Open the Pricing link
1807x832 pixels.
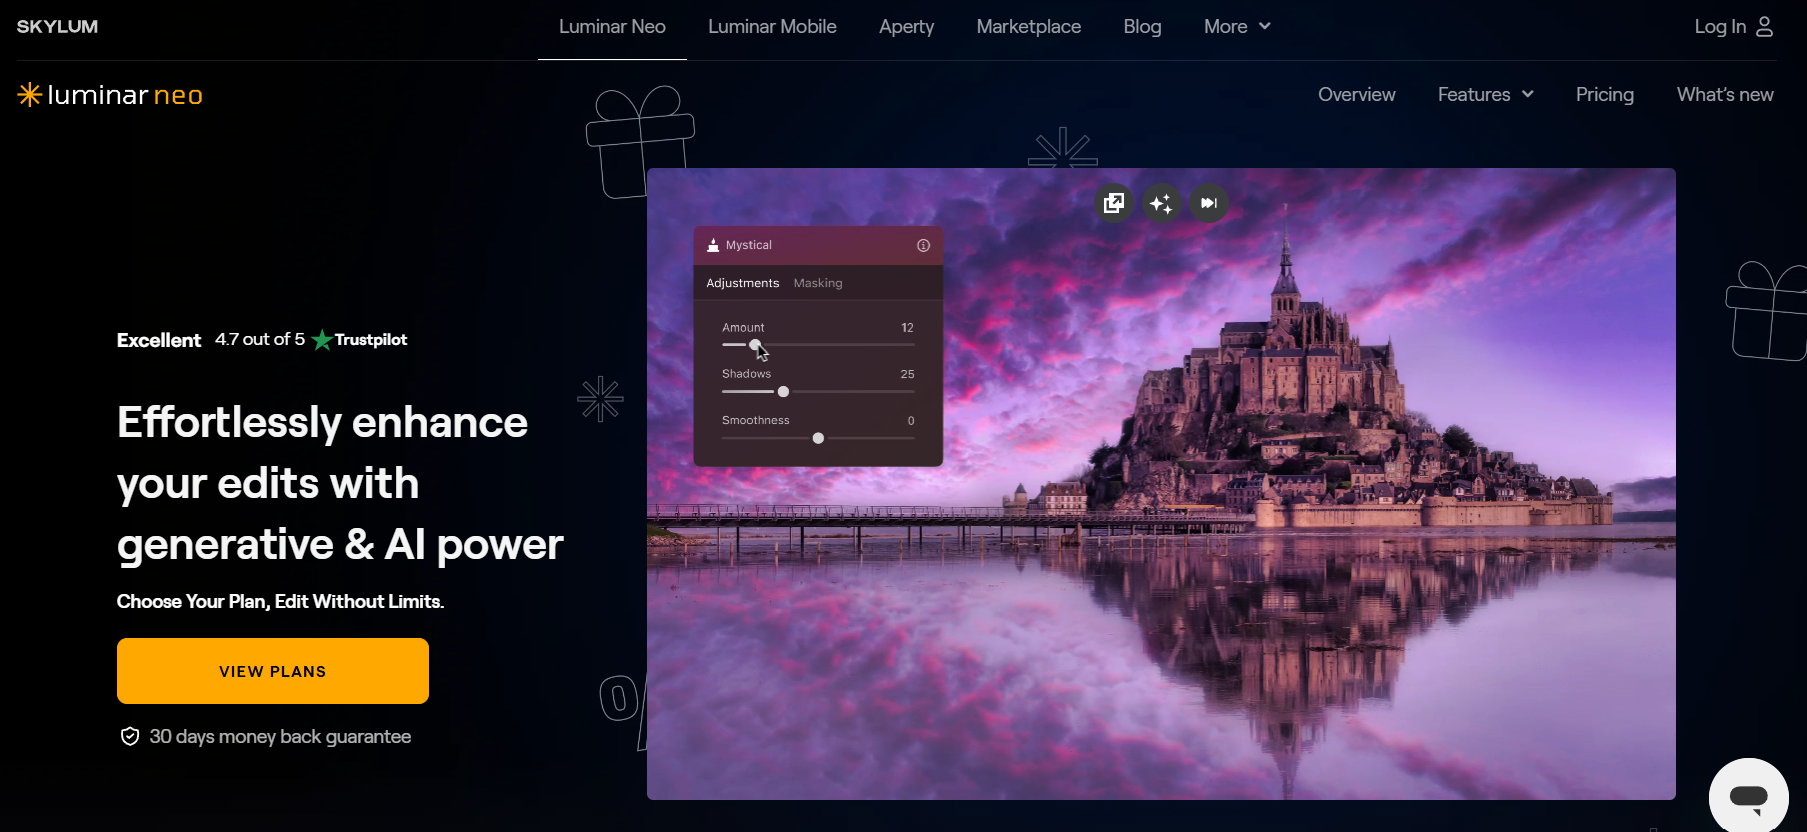(x=1604, y=94)
